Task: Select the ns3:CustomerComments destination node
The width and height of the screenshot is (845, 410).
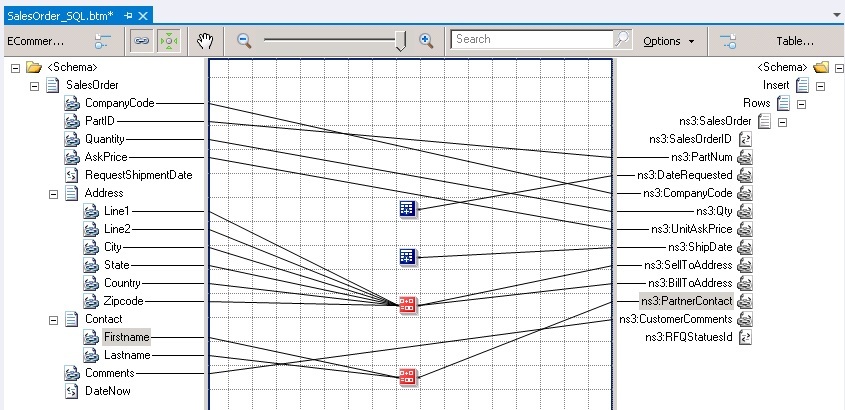Action: (676, 319)
